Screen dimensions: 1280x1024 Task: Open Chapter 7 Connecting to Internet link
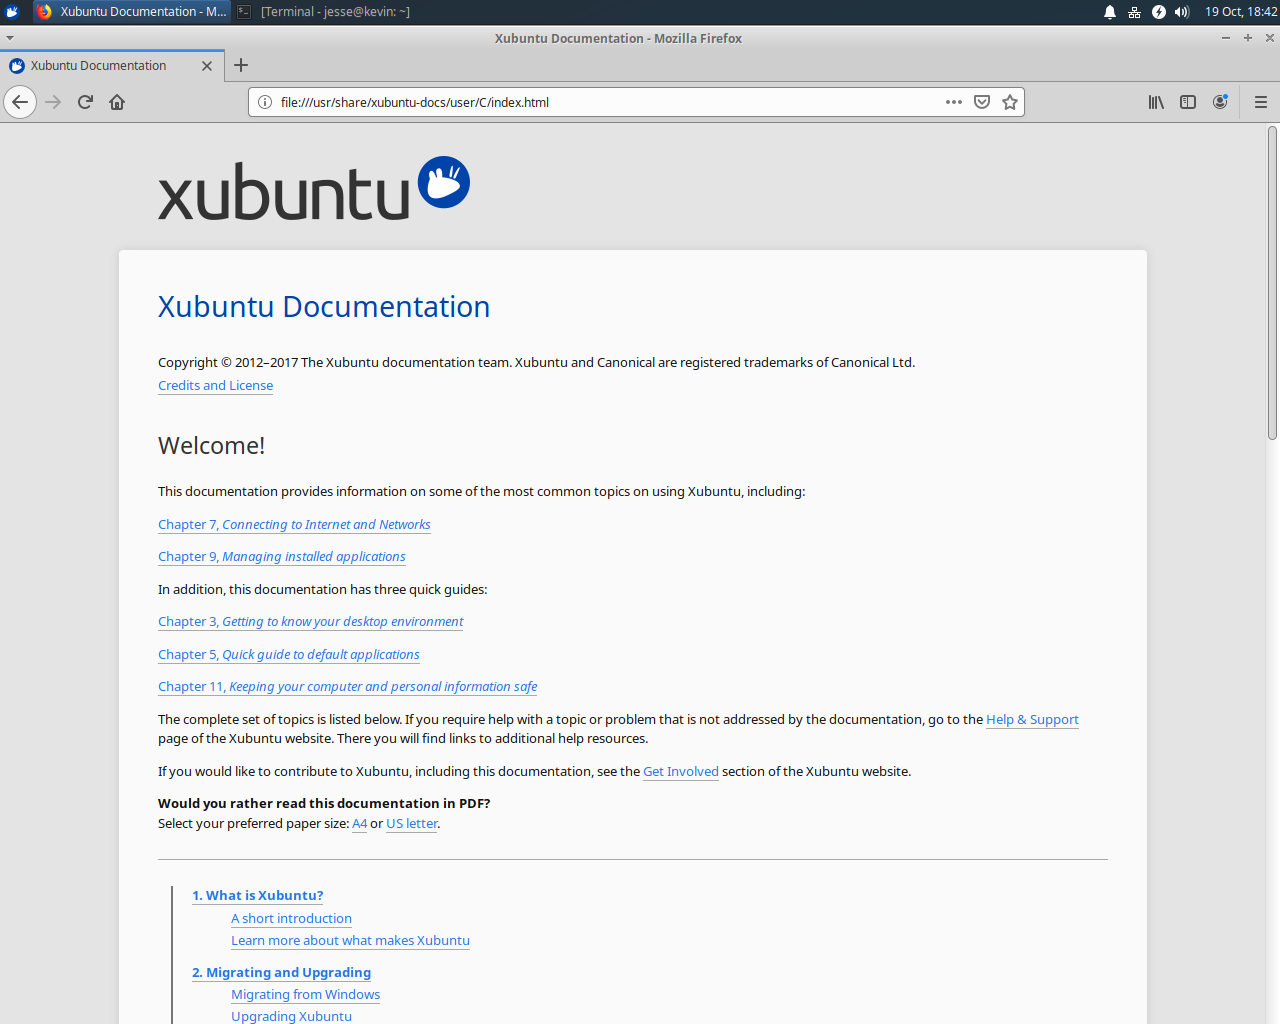(294, 525)
